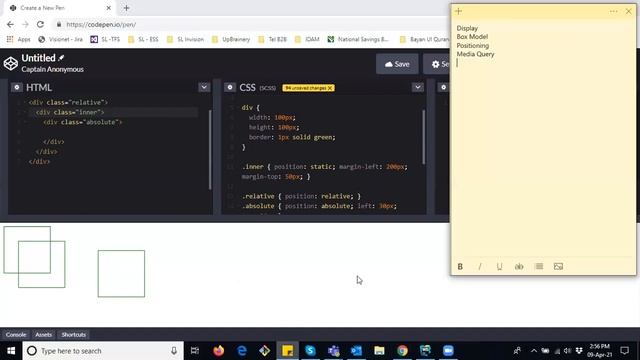The width and height of the screenshot is (640, 360).
Task: Click 'Media Query' line in sticky note
Action: pyautogui.click(x=475, y=54)
